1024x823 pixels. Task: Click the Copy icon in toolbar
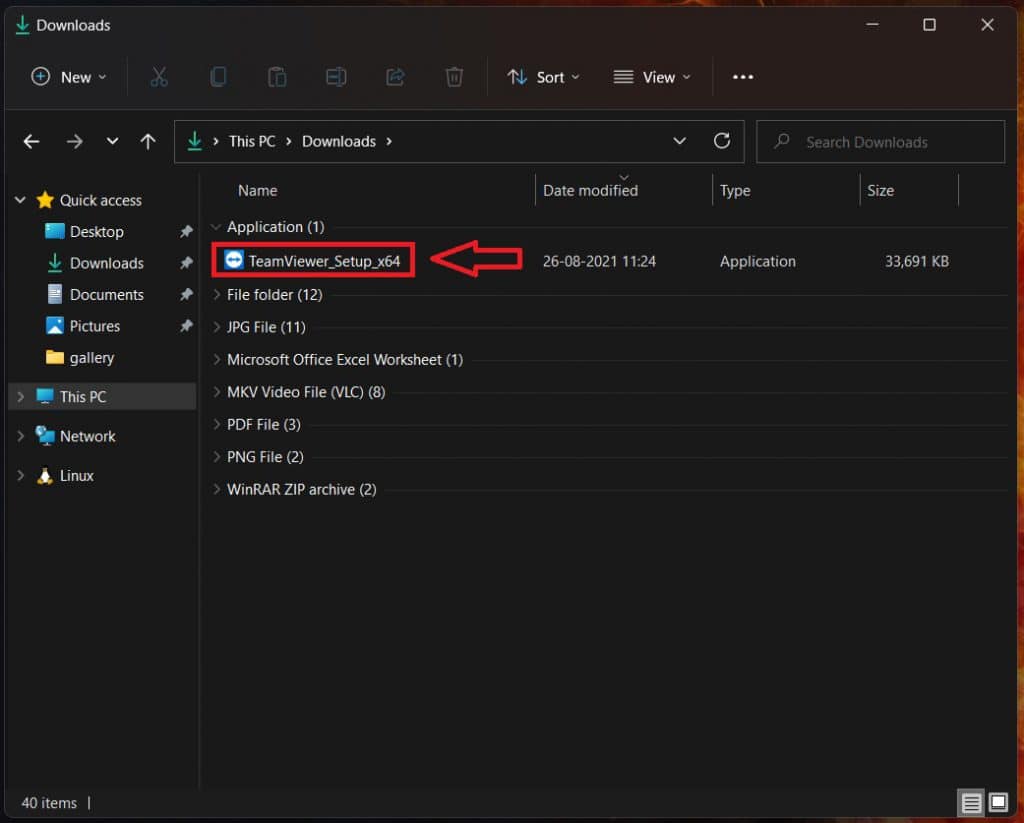pos(218,77)
